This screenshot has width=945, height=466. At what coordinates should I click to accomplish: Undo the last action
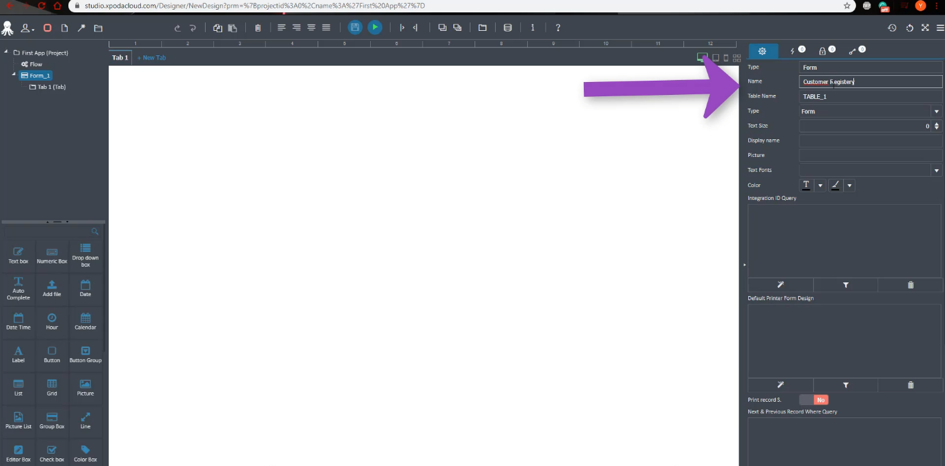pyautogui.click(x=177, y=28)
